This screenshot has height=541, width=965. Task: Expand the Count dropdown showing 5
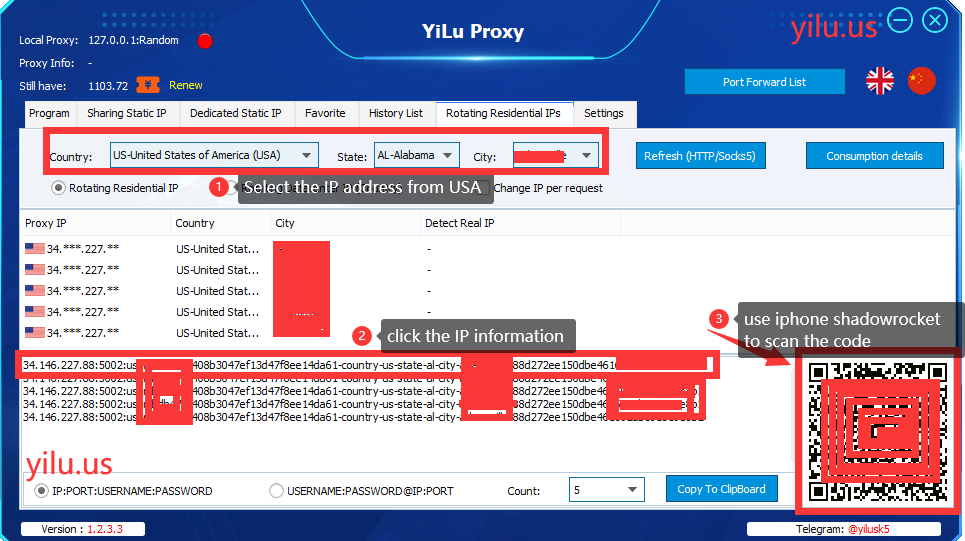[632, 490]
